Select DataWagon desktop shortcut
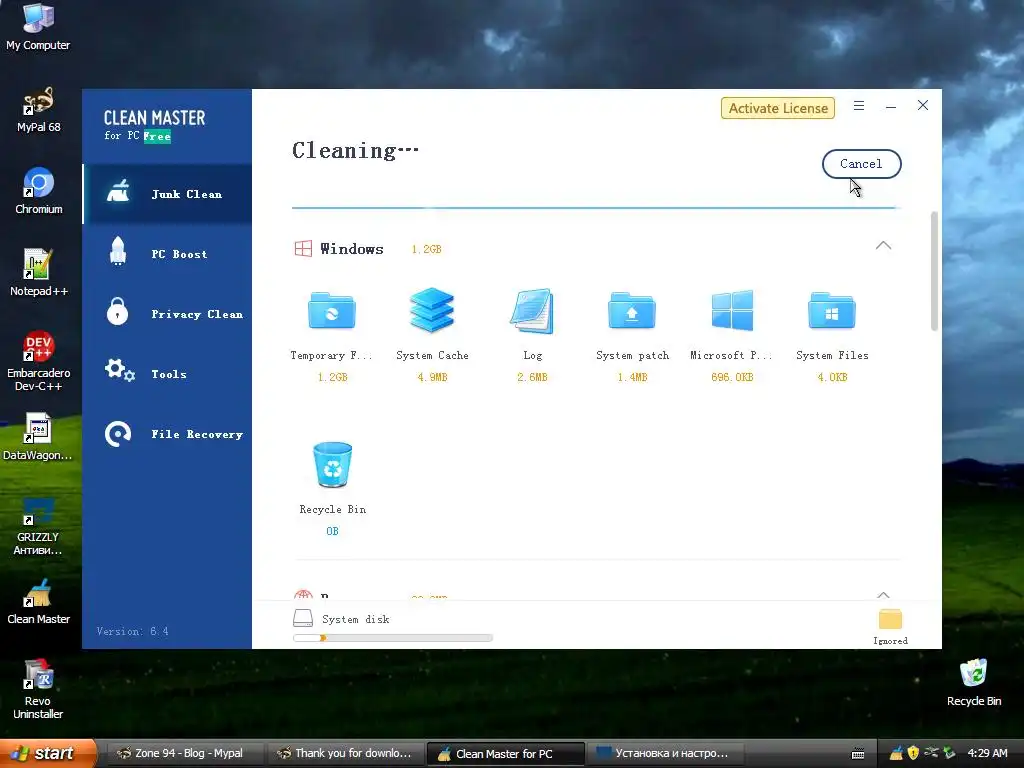Screen dimensions: 1024x768 point(38,437)
